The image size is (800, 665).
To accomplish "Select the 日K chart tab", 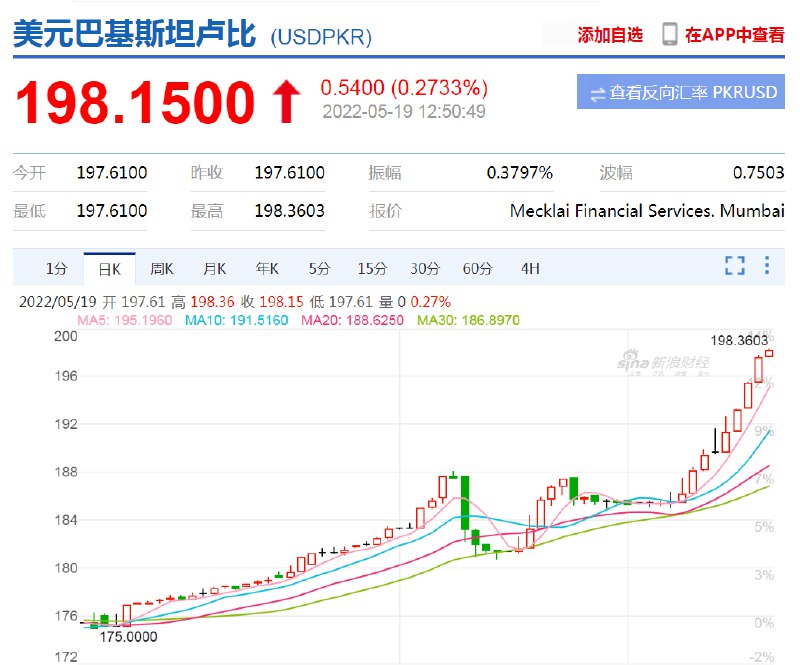I will [110, 269].
